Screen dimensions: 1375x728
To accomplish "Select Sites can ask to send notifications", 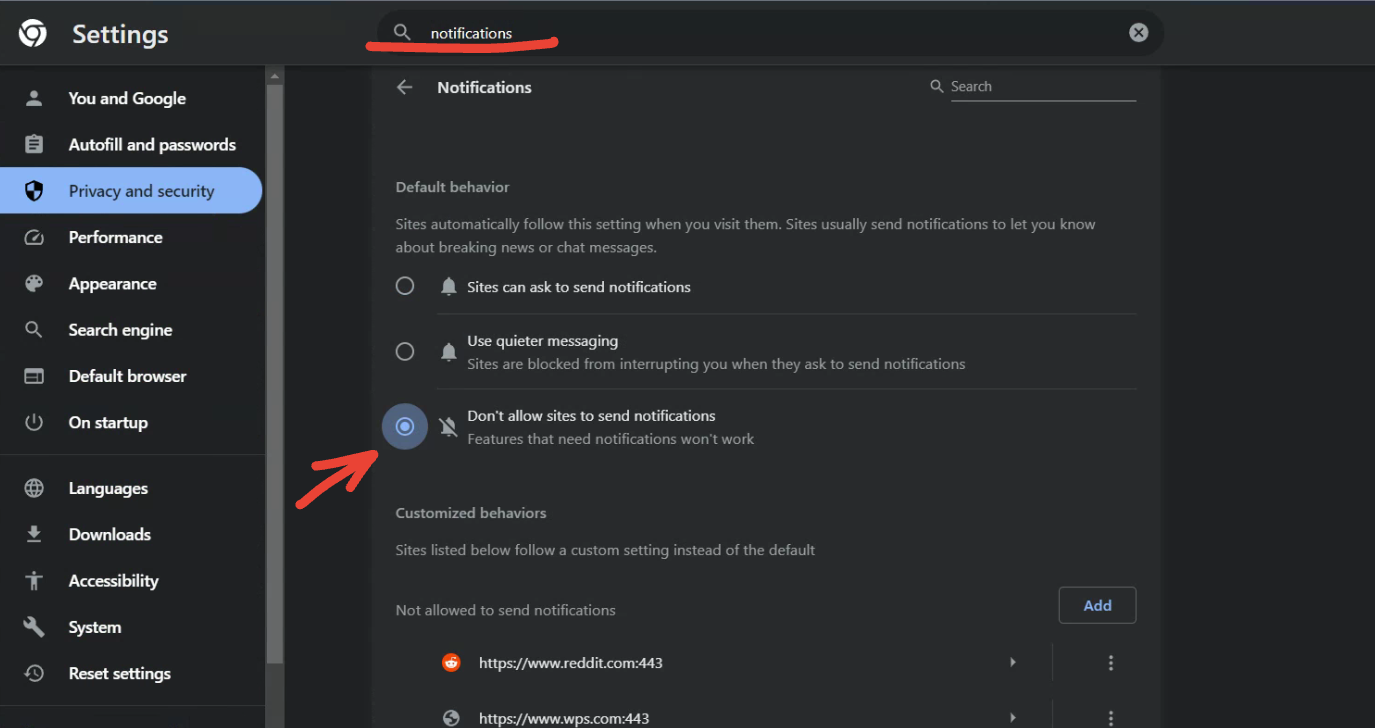I will [404, 286].
